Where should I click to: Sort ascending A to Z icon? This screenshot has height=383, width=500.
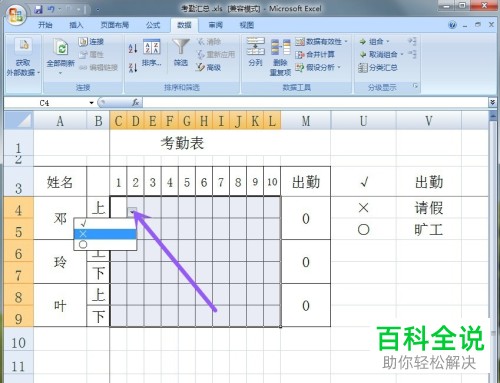tap(133, 49)
